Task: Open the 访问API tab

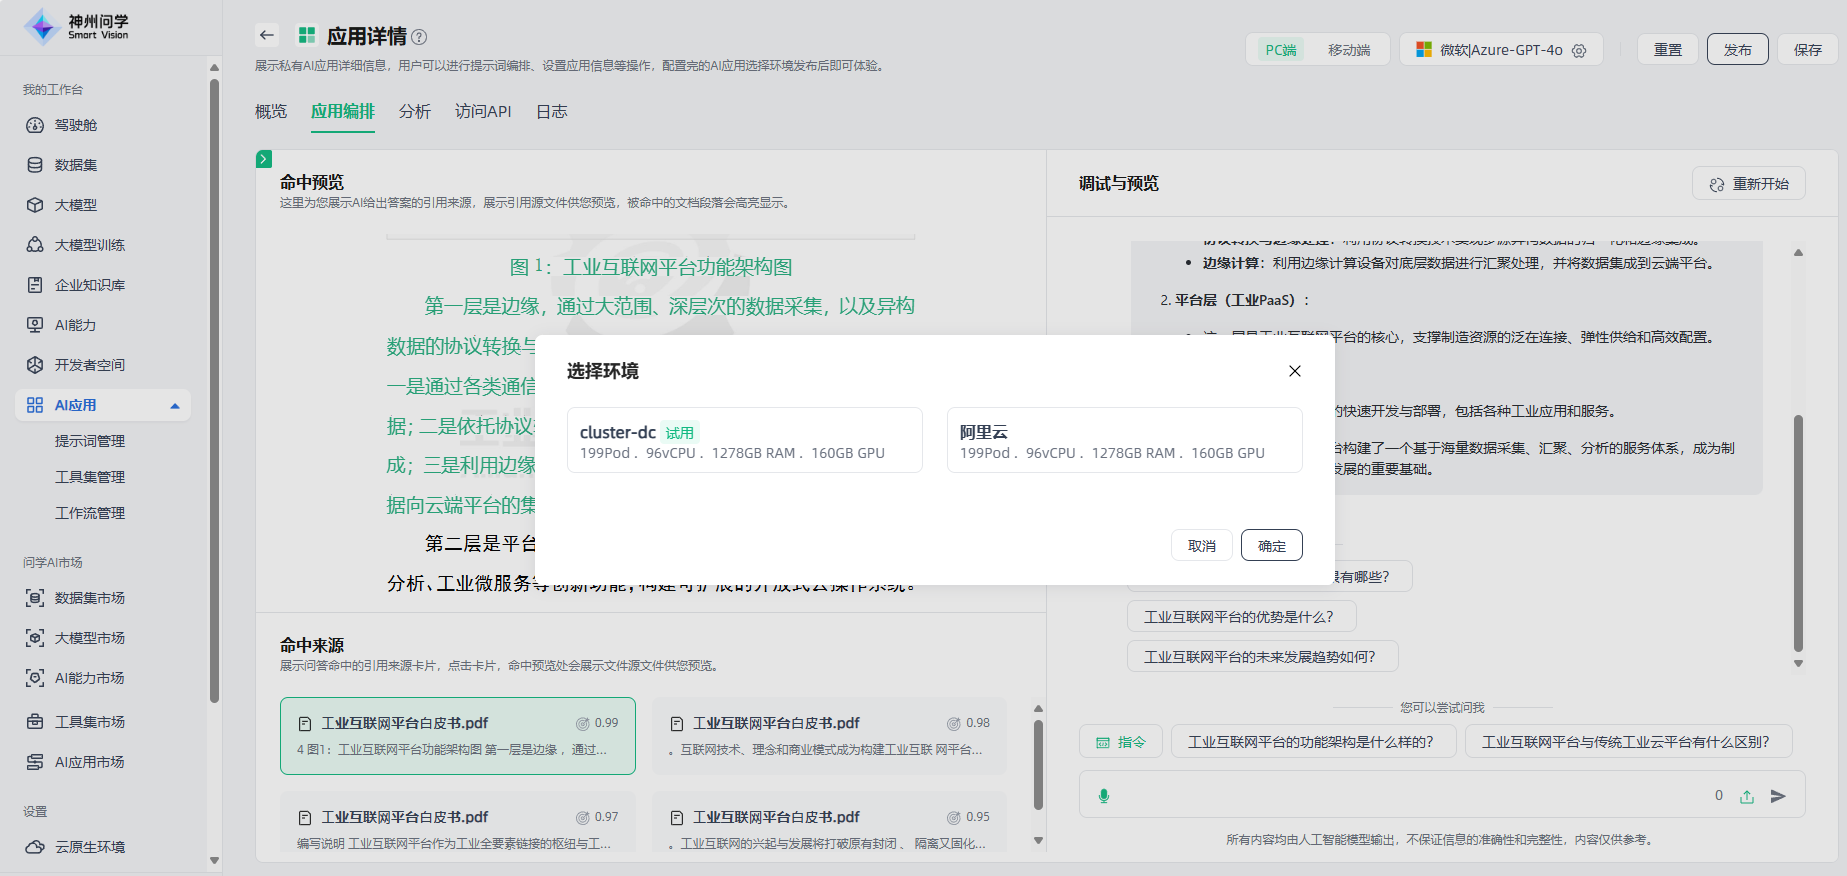Action: 483,112
